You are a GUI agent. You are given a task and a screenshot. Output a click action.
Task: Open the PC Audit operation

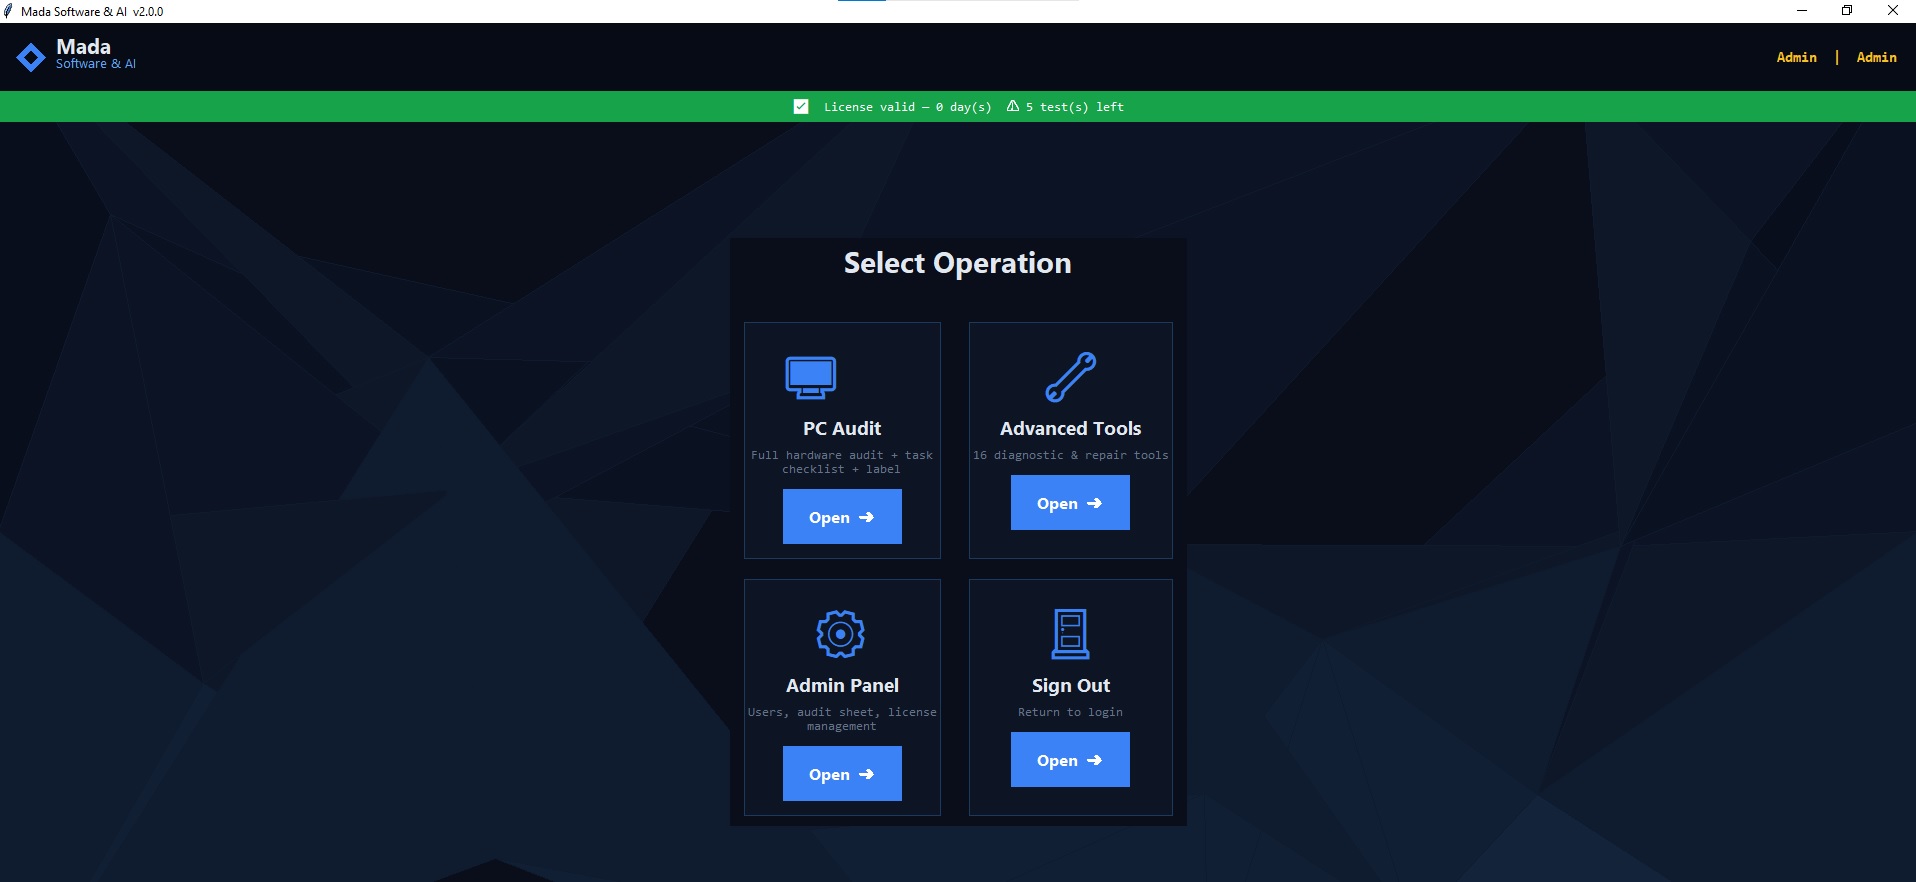[842, 517]
